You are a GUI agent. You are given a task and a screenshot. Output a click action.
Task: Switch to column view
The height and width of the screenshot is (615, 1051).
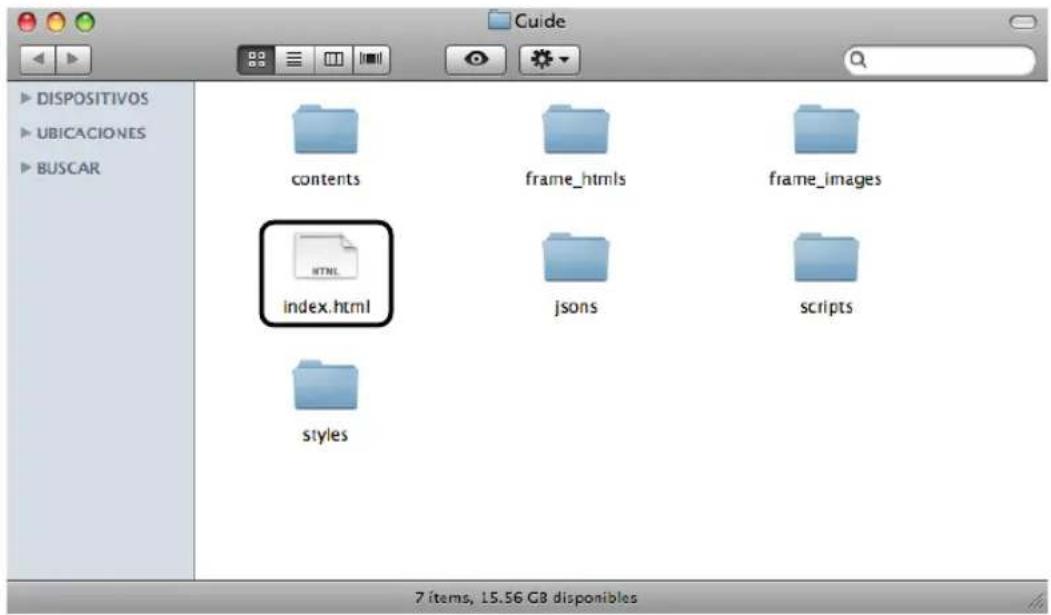(333, 59)
